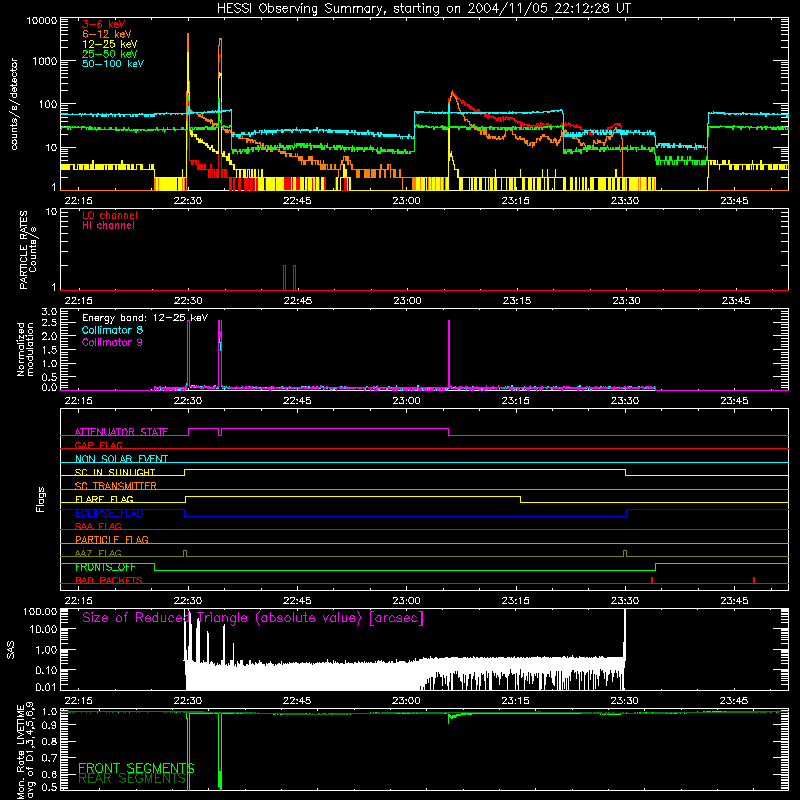Click the 3.0 value on the modulation axis

tap(49, 312)
